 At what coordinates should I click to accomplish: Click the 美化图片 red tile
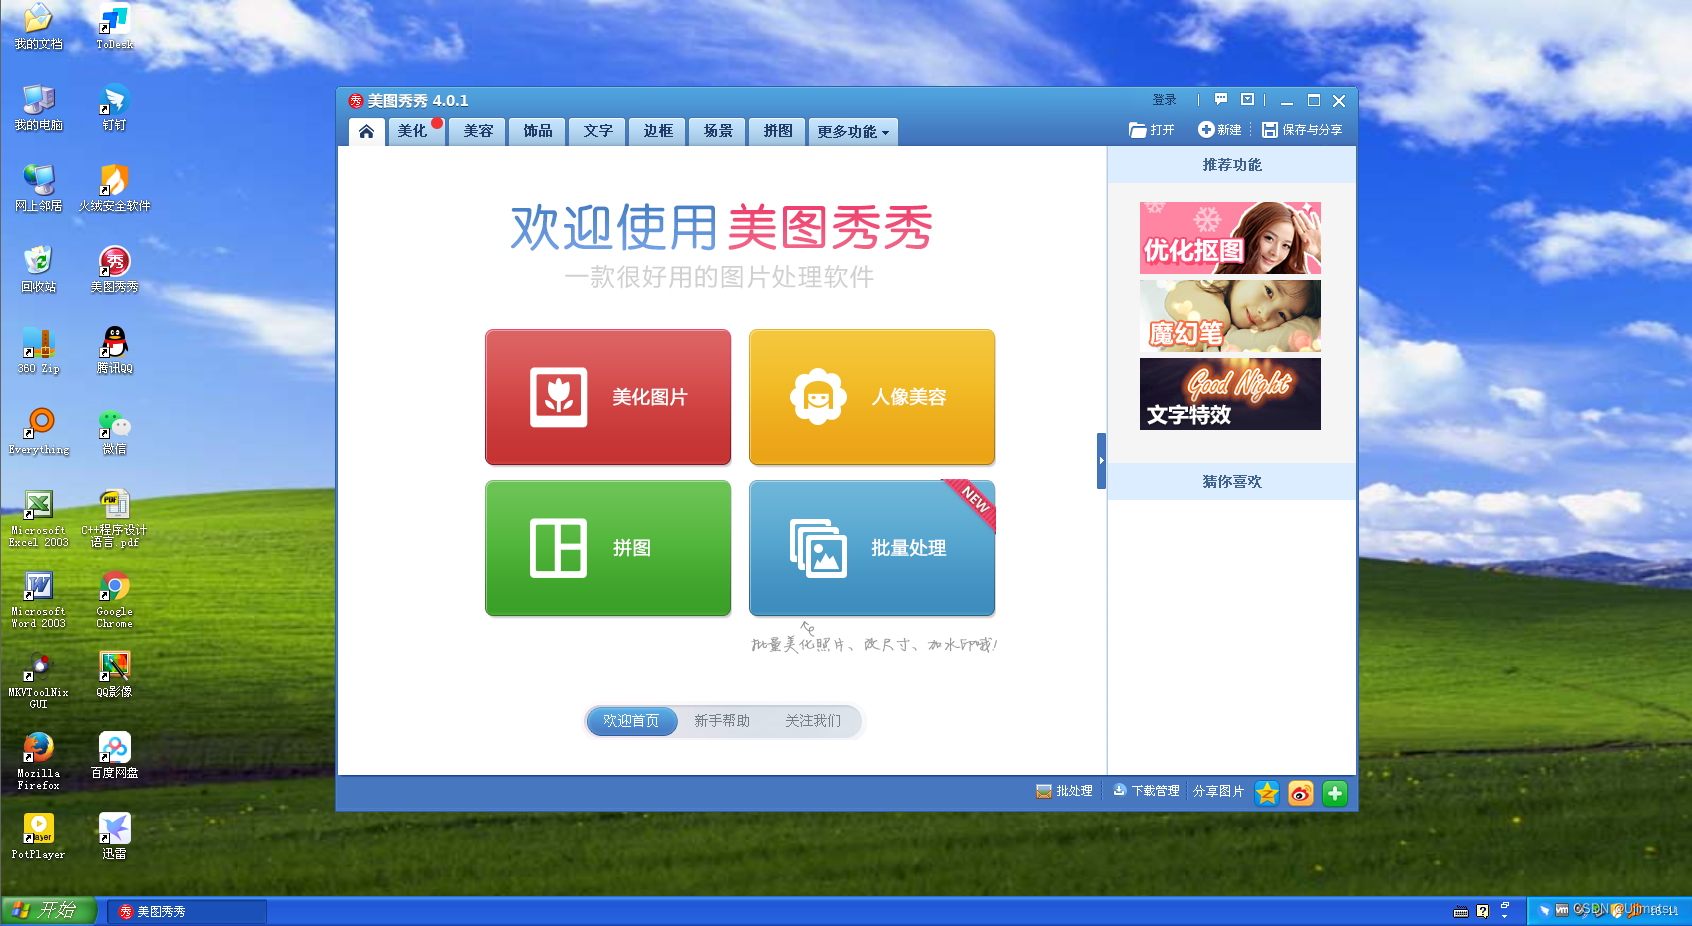tap(608, 397)
